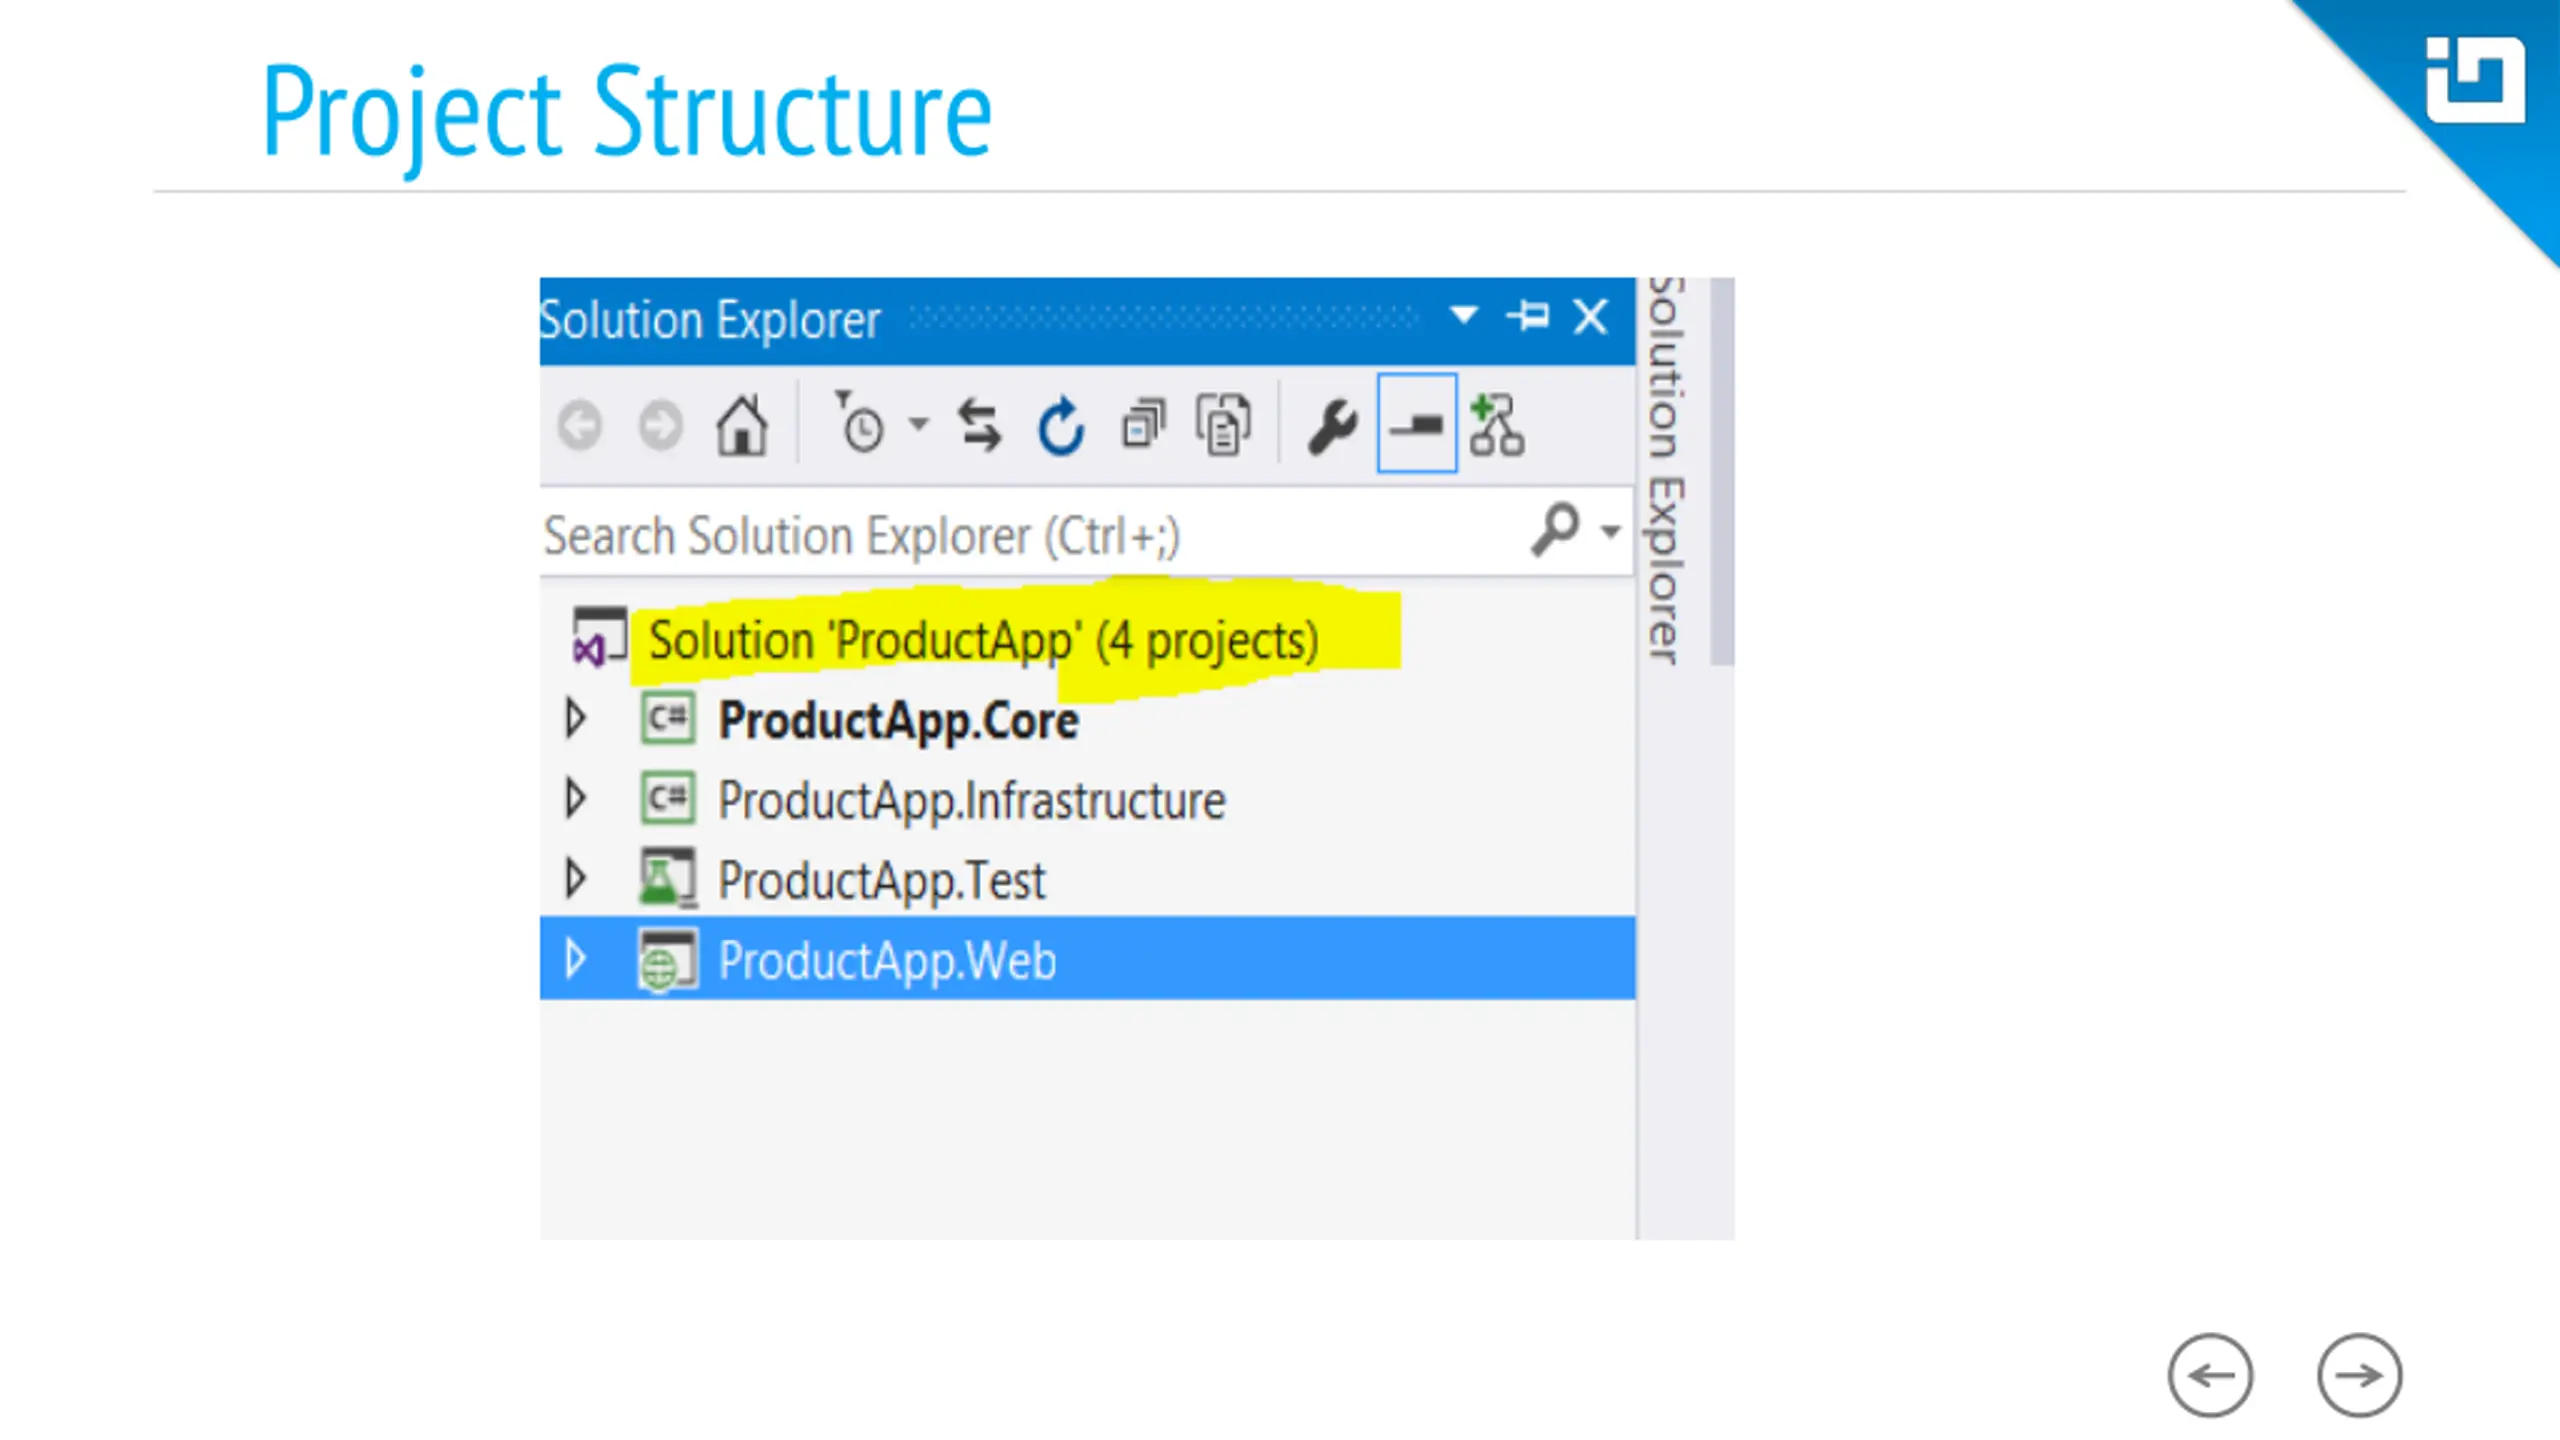Go to next slide with right arrow button
Viewport: 2560px width, 1440px height.
coord(2360,1376)
